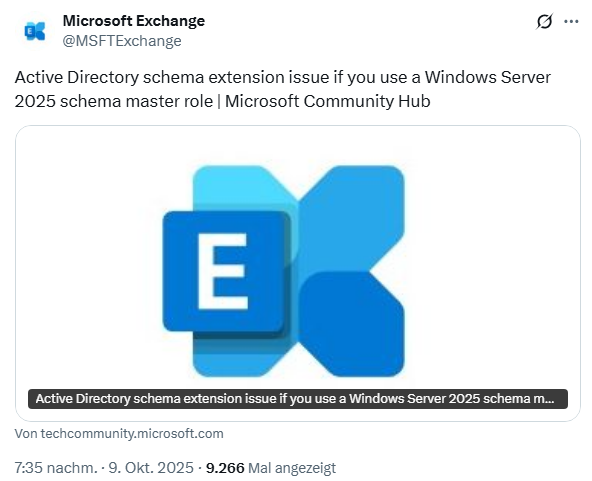Image resolution: width=592 pixels, height=481 pixels.
Task: Open the 7:35 nachm. timestamp
Action: (56, 468)
